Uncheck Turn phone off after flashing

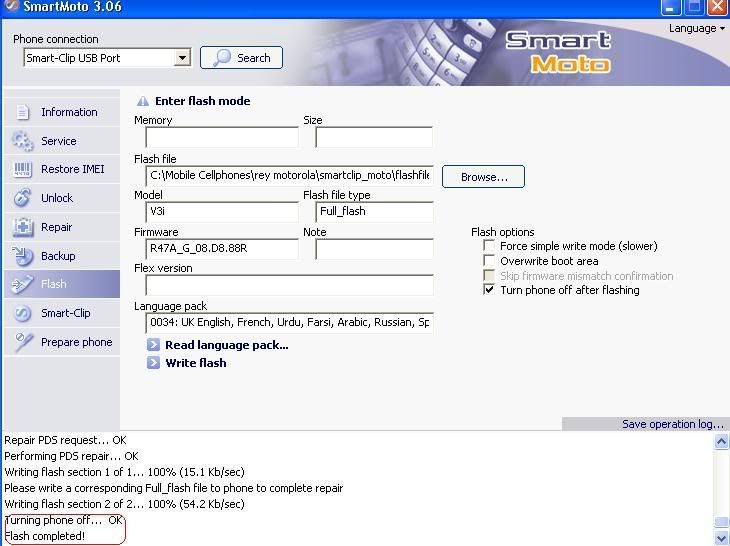pyautogui.click(x=489, y=290)
